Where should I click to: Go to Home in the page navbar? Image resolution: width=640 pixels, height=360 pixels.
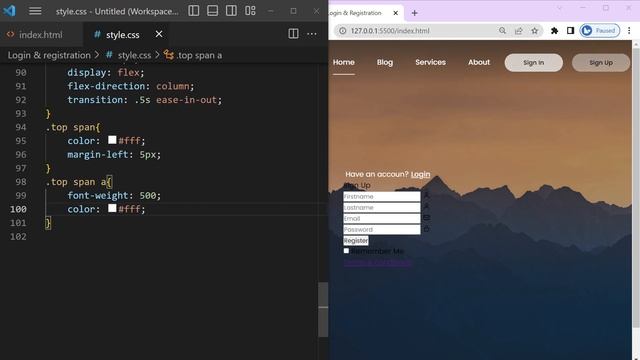[x=344, y=62]
